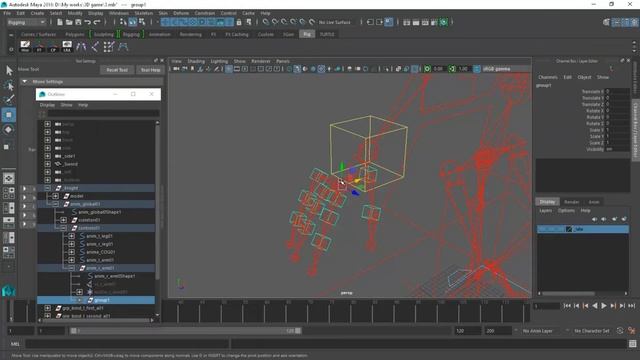Switch to the Polygons shelf tab
The height and width of the screenshot is (360, 640).
[75, 34]
